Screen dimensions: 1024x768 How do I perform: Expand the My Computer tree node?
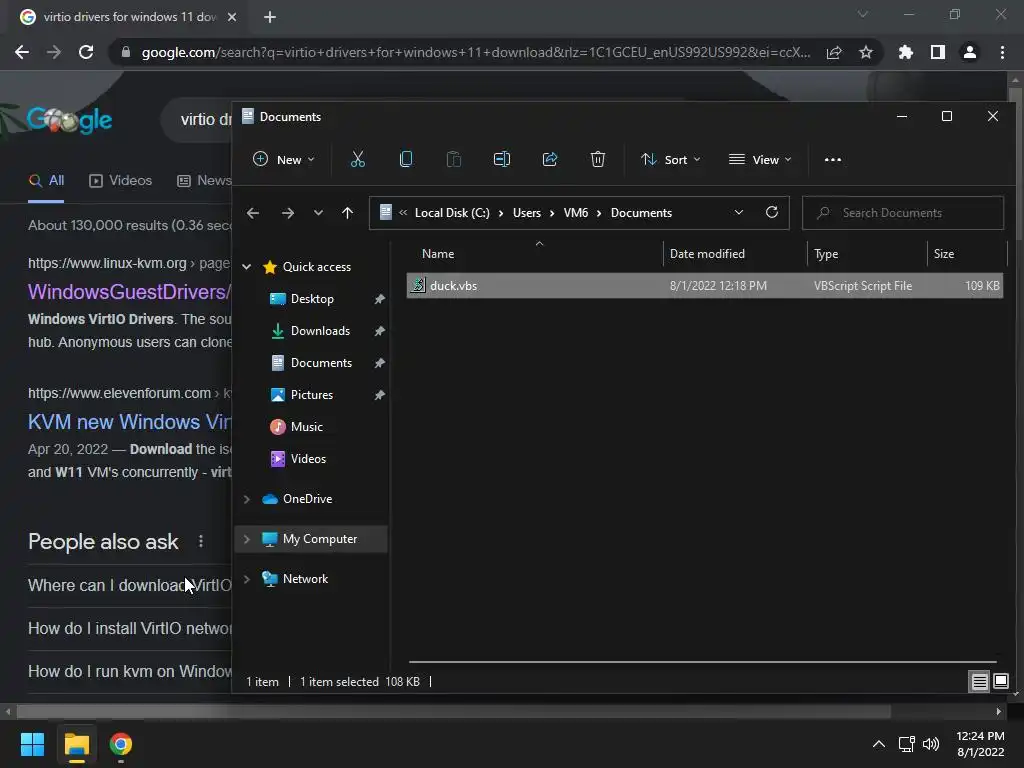tap(246, 539)
